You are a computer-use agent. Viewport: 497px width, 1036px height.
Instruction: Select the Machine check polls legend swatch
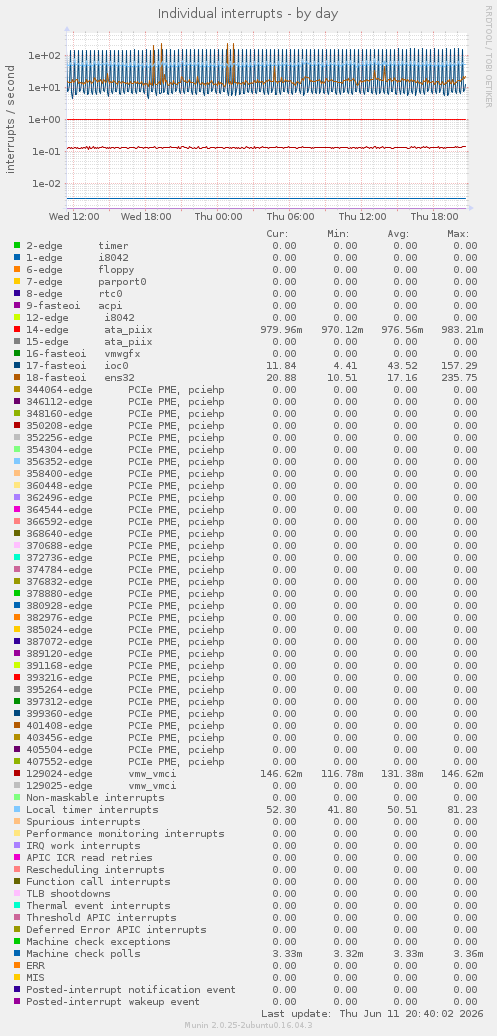pyautogui.click(x=17, y=953)
